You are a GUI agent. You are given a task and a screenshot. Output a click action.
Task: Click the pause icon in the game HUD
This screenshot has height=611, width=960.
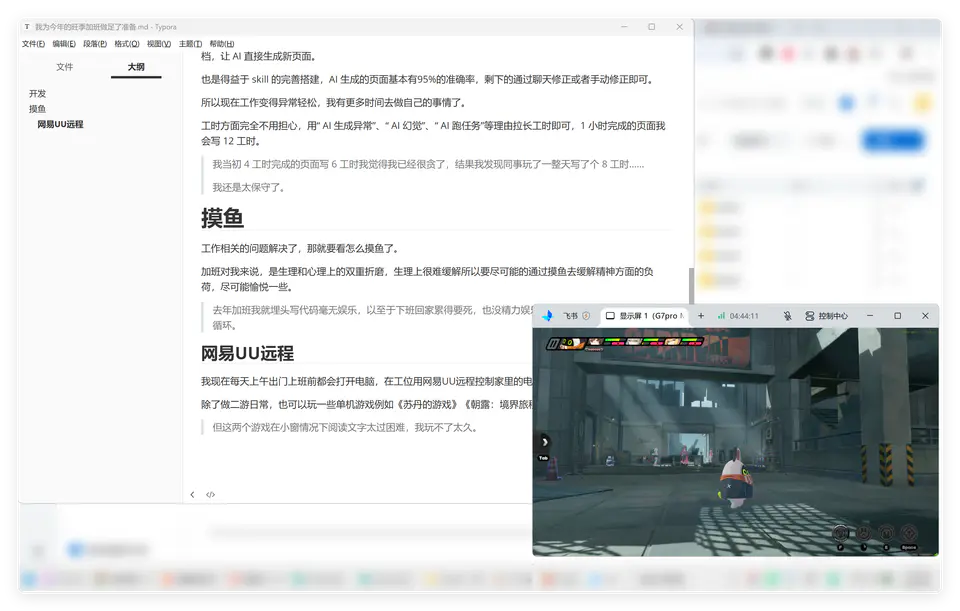point(553,344)
